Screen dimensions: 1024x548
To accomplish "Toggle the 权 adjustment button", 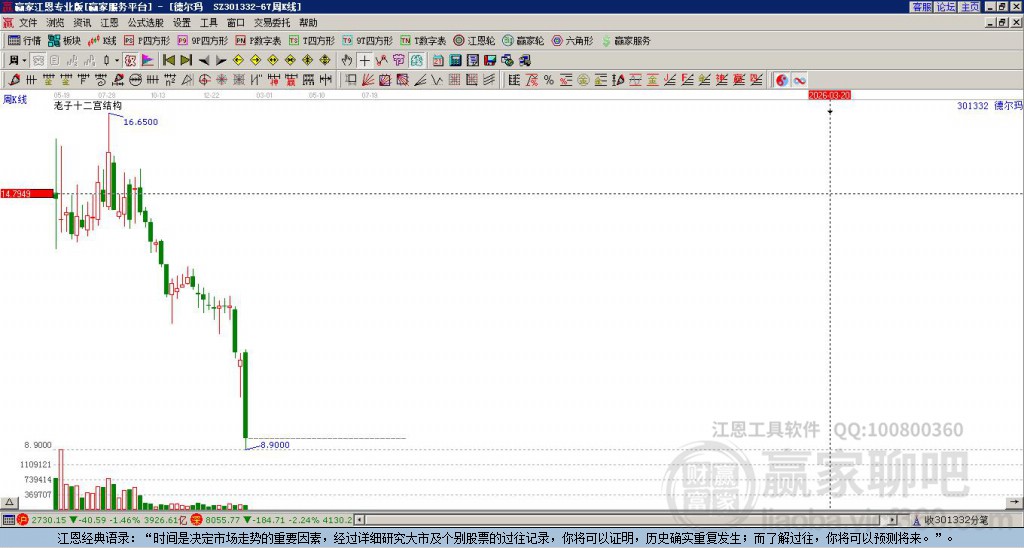I will pos(130,61).
